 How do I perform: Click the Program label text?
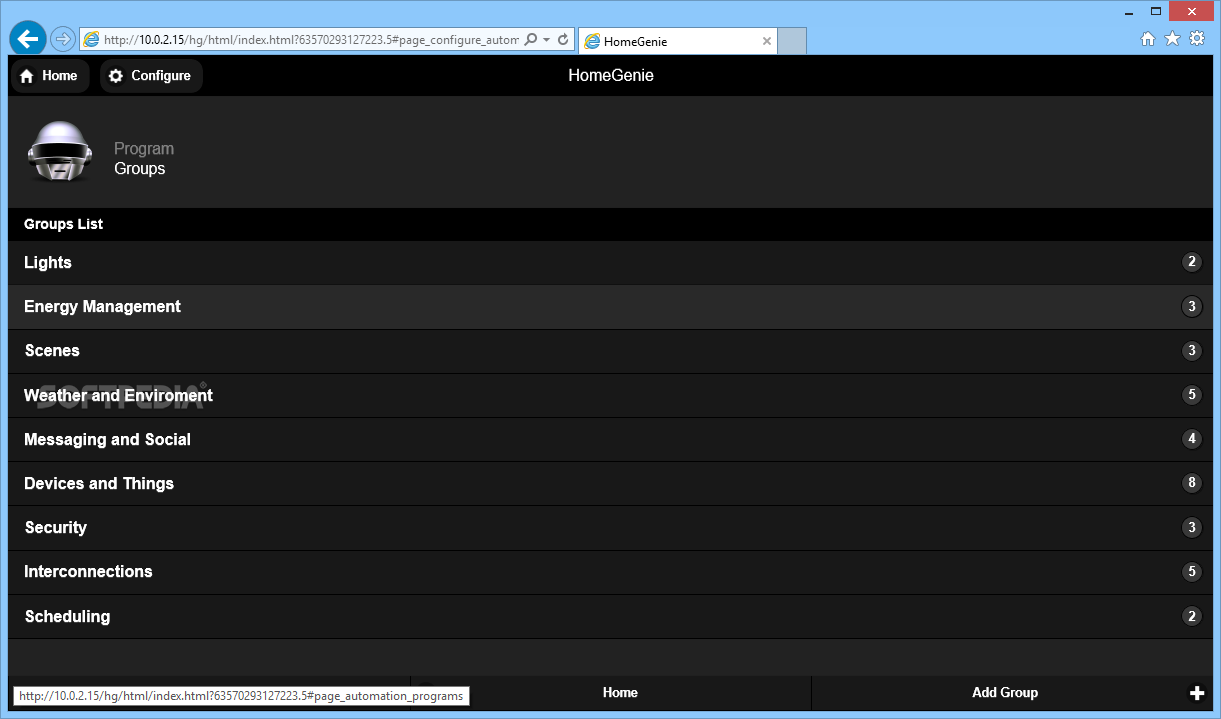click(144, 149)
